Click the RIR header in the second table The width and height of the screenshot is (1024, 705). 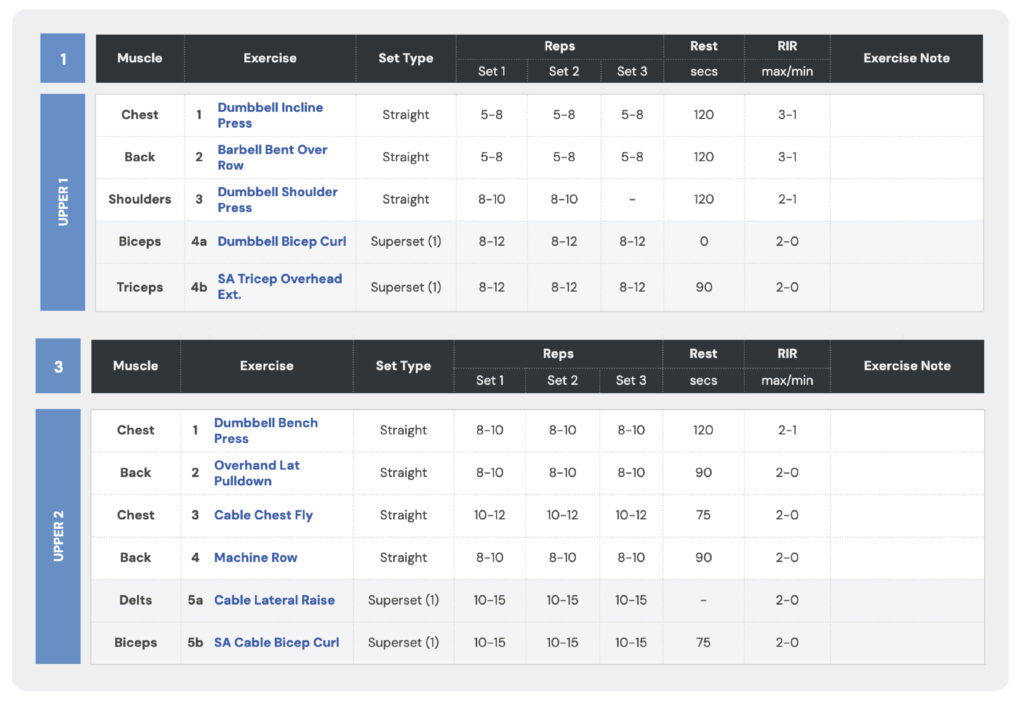pyautogui.click(x=786, y=353)
